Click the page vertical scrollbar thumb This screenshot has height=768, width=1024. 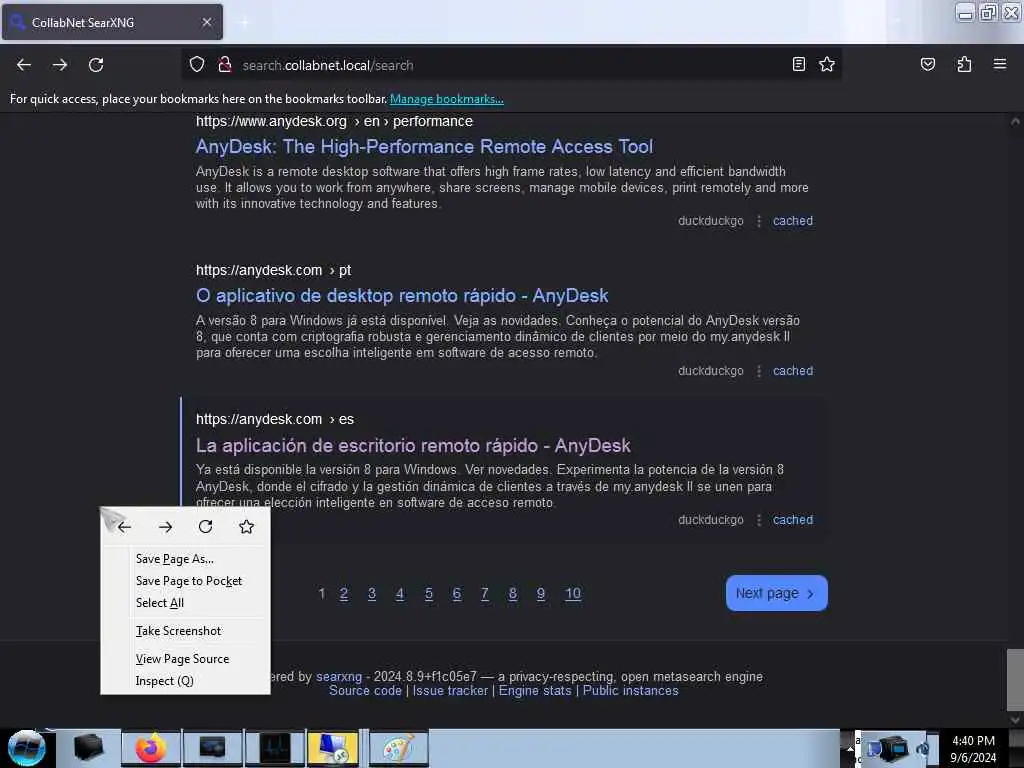coord(1015,679)
